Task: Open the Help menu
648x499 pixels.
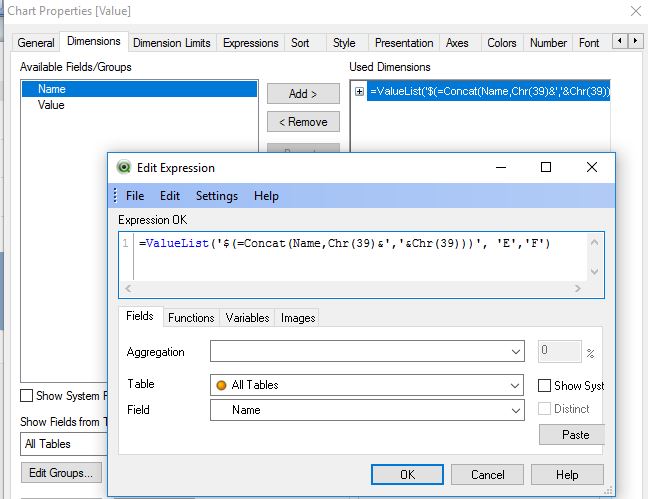Action: pos(266,196)
